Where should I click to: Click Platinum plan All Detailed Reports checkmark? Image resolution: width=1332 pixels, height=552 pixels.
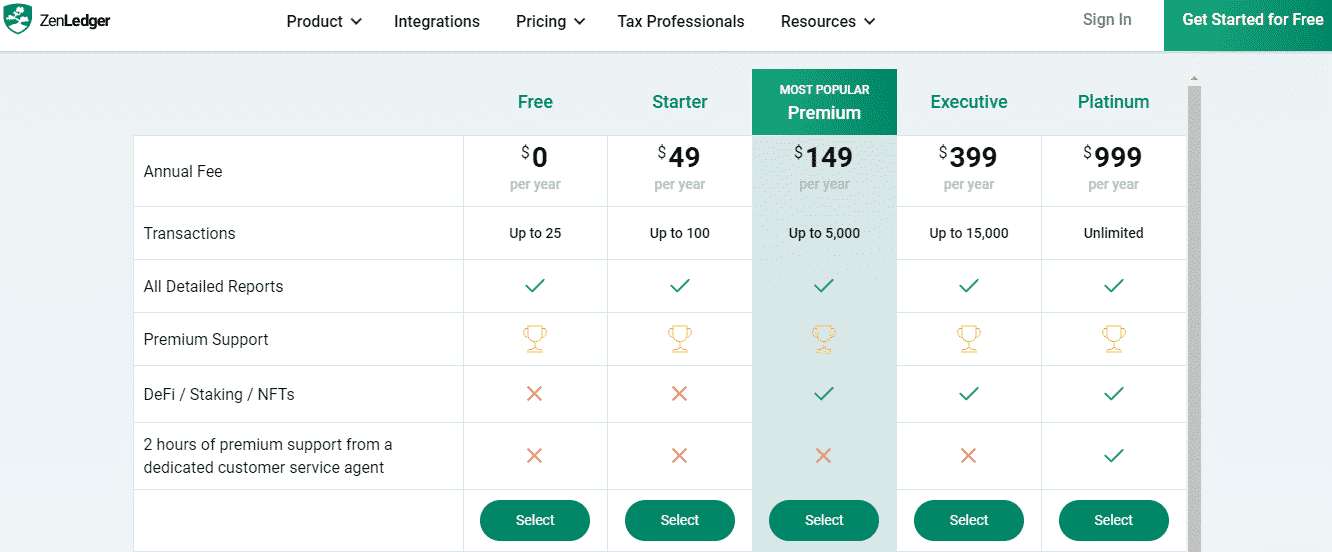1114,286
